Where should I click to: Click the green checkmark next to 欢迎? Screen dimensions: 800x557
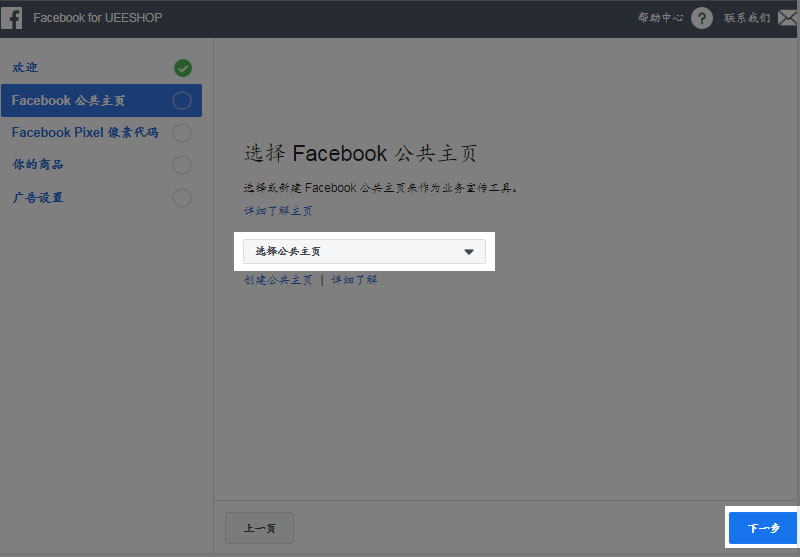183,68
